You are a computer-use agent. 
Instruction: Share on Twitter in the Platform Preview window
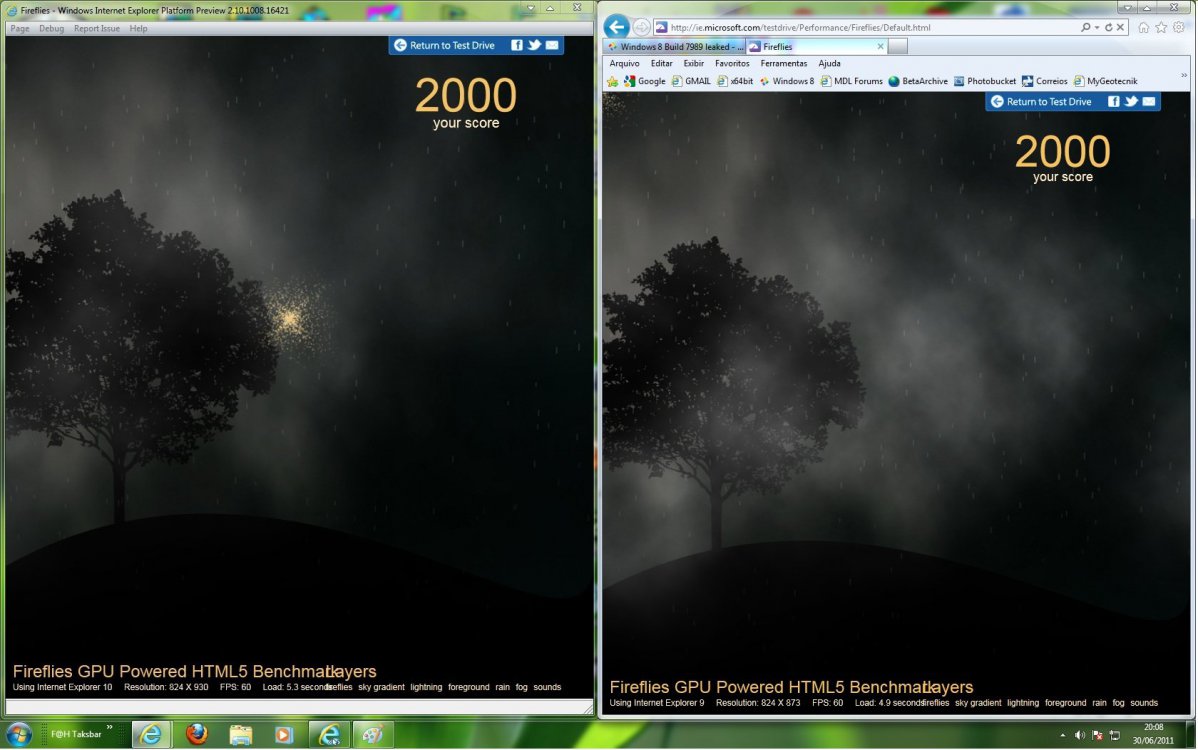click(534, 45)
